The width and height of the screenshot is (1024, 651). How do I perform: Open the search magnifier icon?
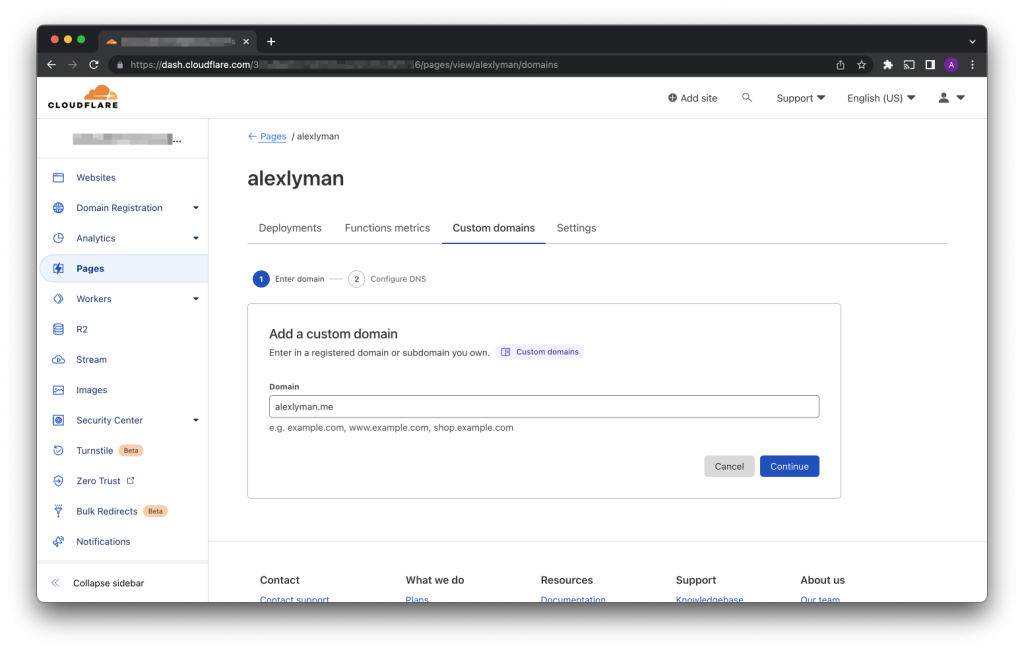click(747, 98)
